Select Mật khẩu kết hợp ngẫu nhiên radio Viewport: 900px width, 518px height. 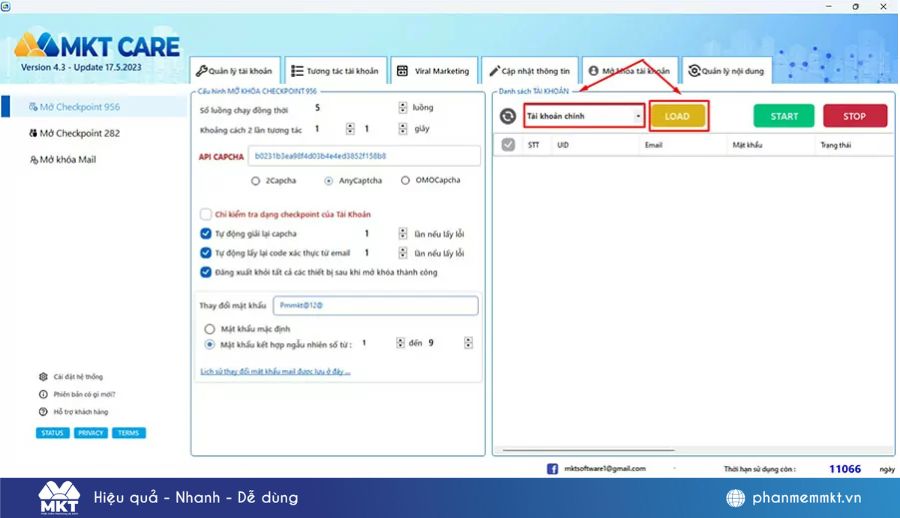(x=210, y=345)
